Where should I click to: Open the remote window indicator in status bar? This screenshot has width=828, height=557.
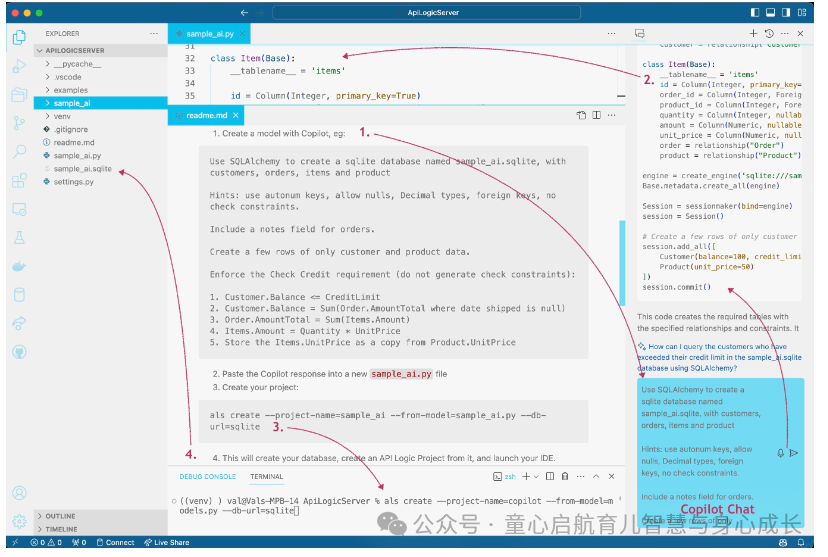click(15, 542)
